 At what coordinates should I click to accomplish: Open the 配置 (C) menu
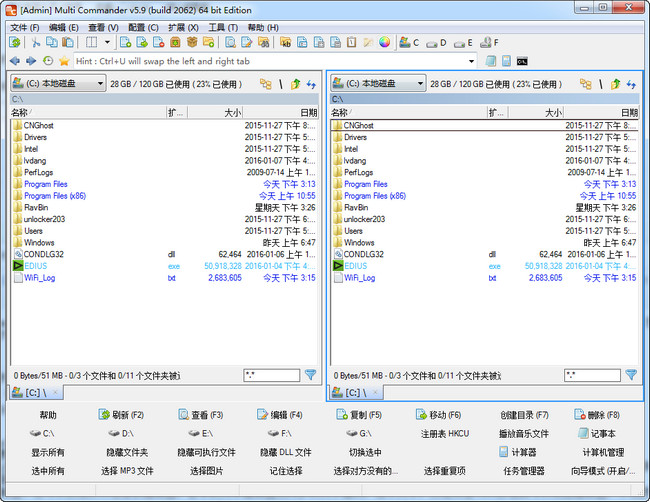(x=143, y=28)
